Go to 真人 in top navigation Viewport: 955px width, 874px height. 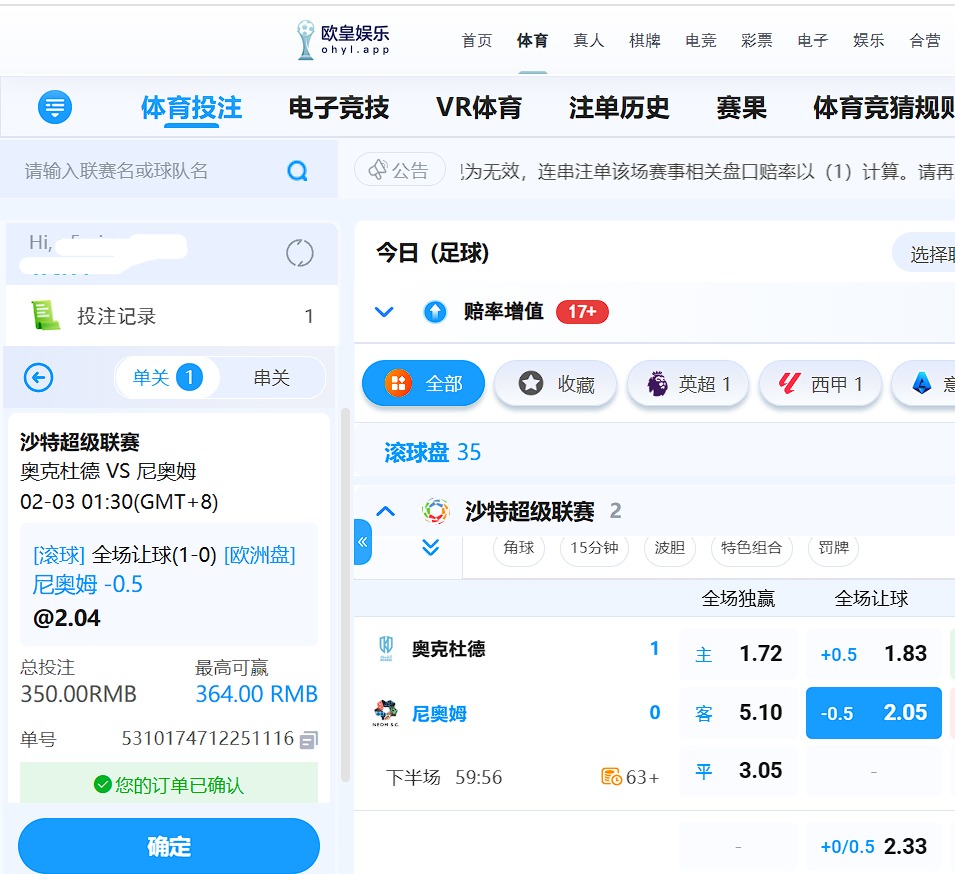tap(588, 41)
